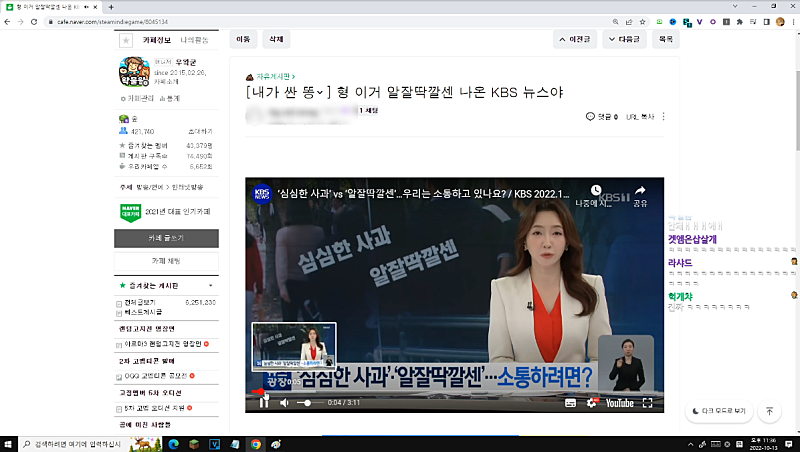Click the browser Forward arrow

pos(20,22)
